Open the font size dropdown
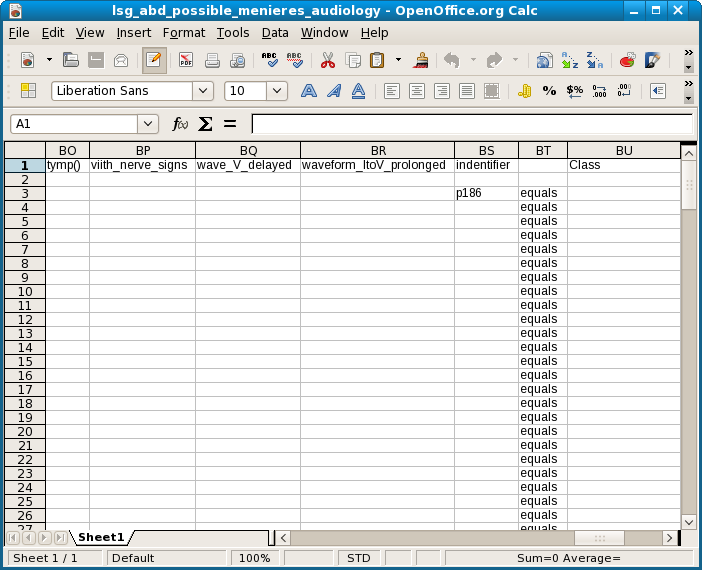Screen dimensions: 702x570 [277, 91]
